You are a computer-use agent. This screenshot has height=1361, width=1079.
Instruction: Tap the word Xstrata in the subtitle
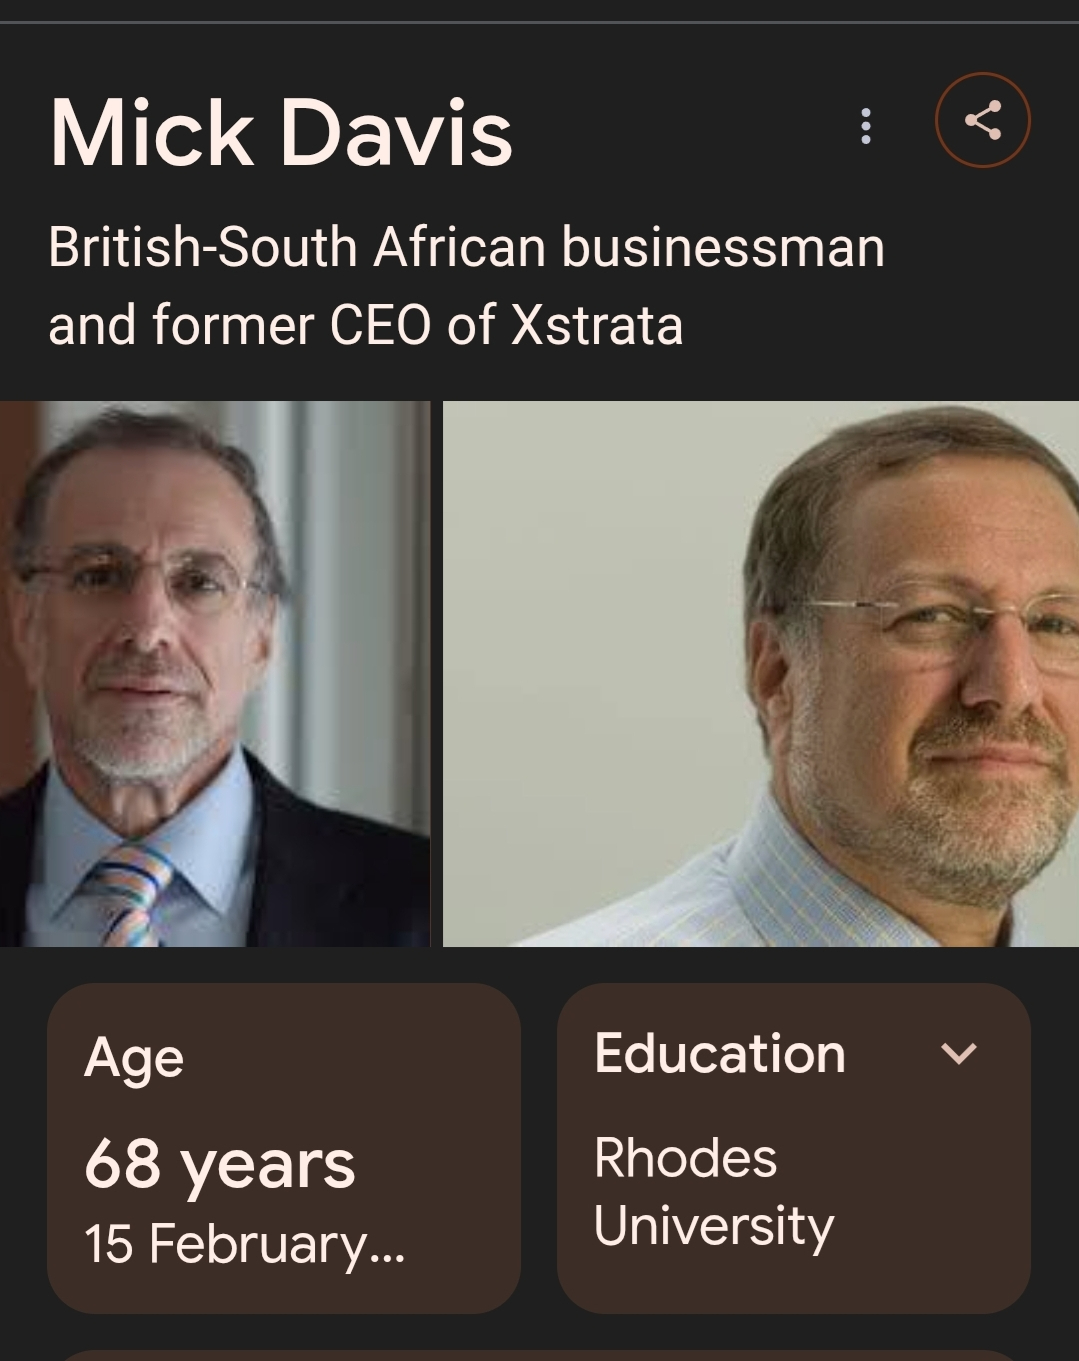tap(596, 325)
